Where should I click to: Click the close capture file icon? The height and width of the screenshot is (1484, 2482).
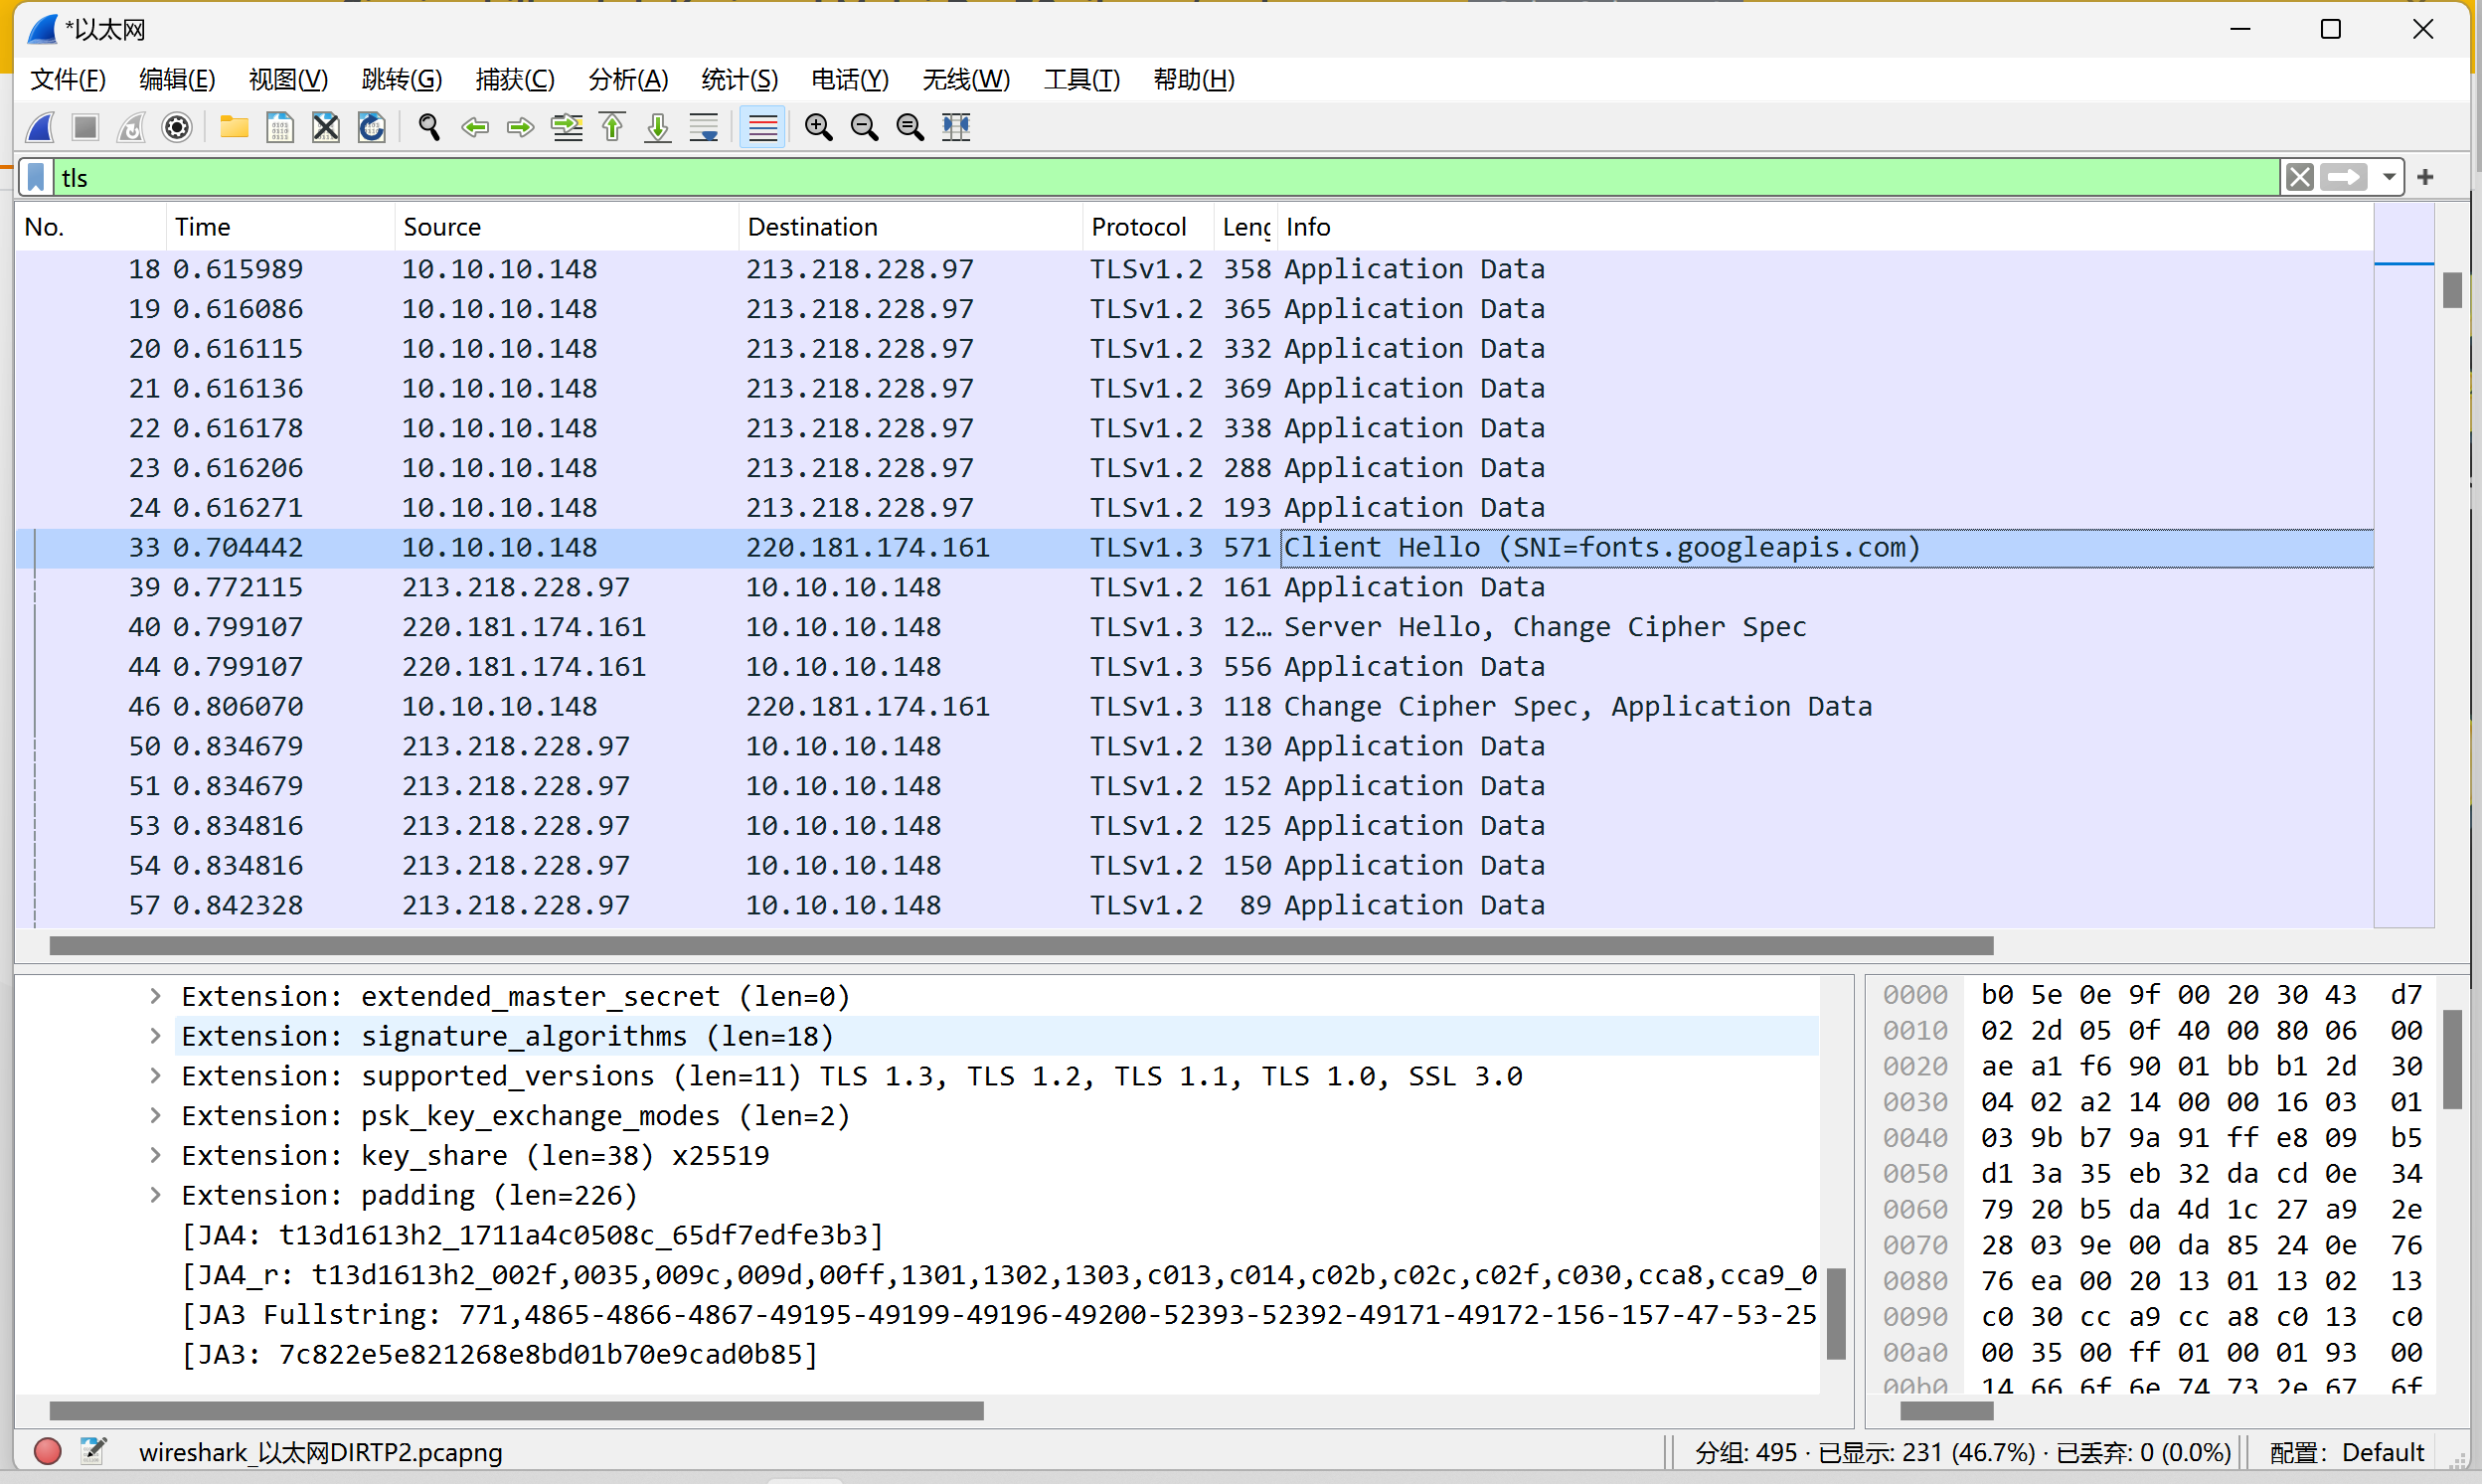coord(326,127)
